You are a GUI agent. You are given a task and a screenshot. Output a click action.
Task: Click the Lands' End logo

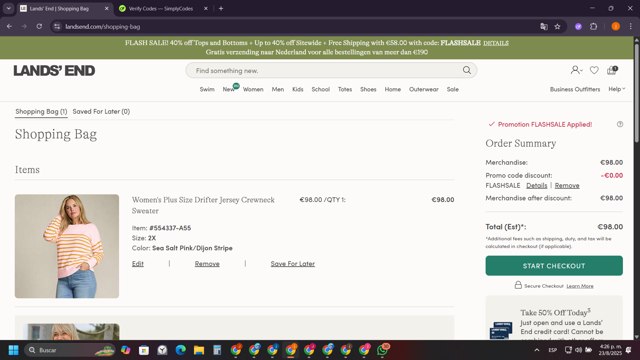point(54,71)
